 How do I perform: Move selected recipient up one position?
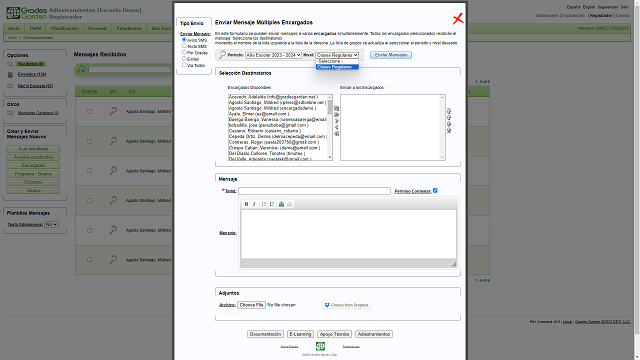pyautogui.click(x=449, y=117)
